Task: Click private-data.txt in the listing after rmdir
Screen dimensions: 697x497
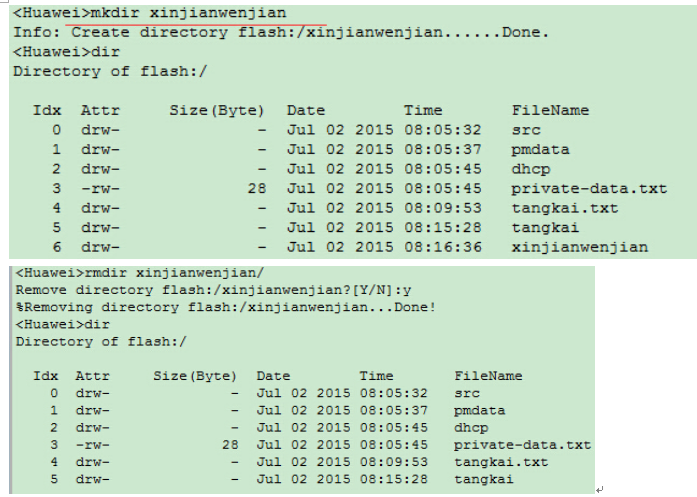Action: [x=522, y=445]
